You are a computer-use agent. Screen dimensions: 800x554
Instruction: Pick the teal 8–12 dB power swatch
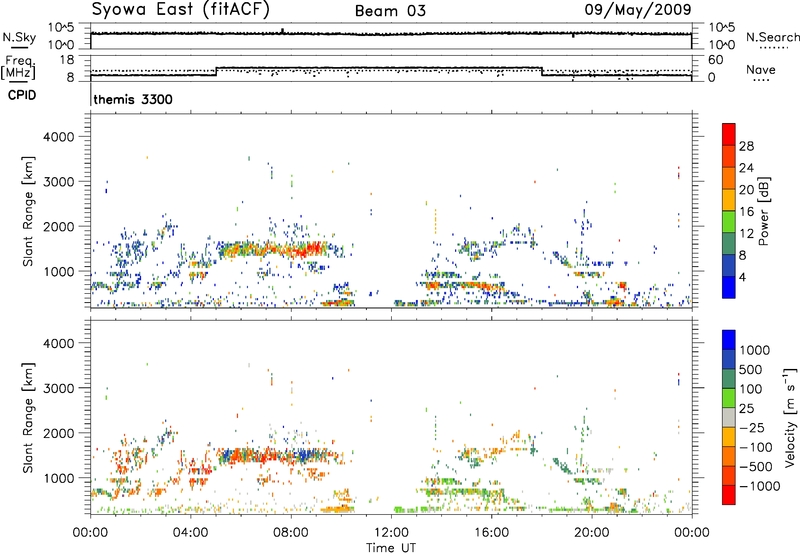coord(729,243)
